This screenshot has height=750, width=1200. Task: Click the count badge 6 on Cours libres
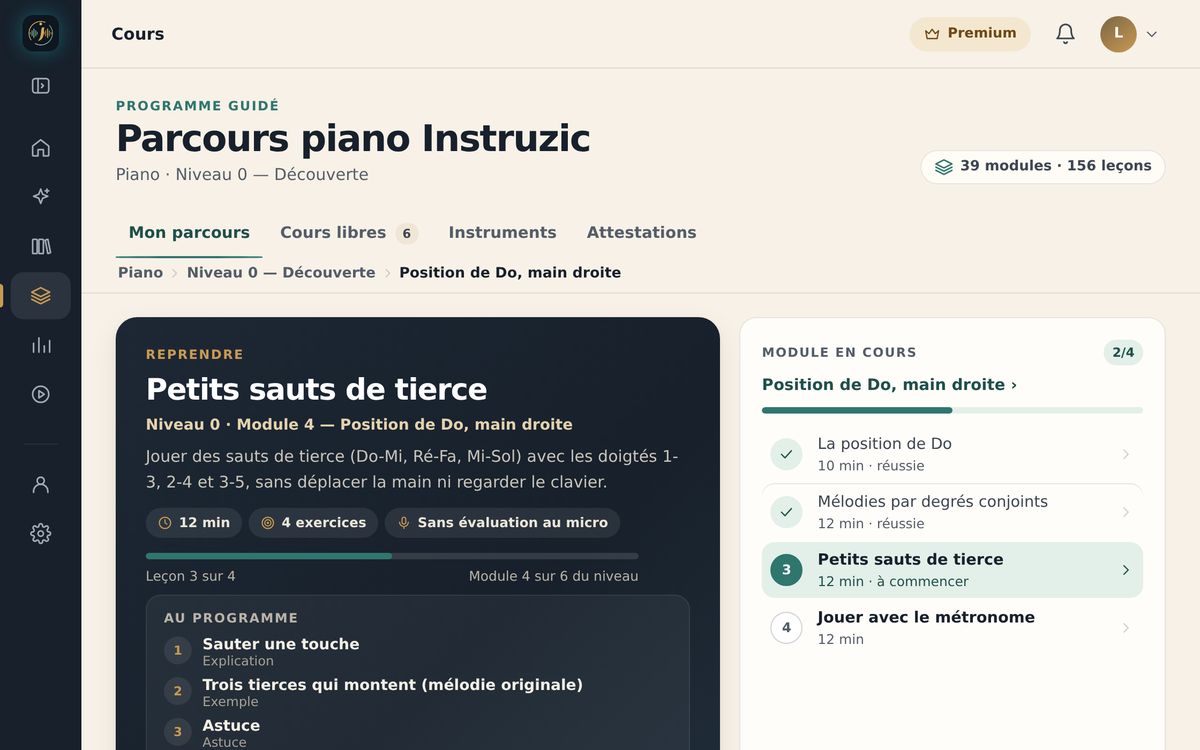coord(406,234)
